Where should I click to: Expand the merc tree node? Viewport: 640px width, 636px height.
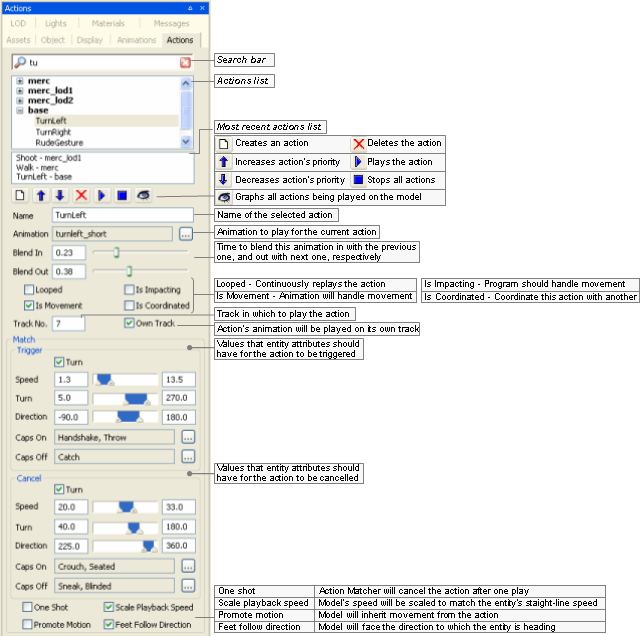click(x=20, y=81)
